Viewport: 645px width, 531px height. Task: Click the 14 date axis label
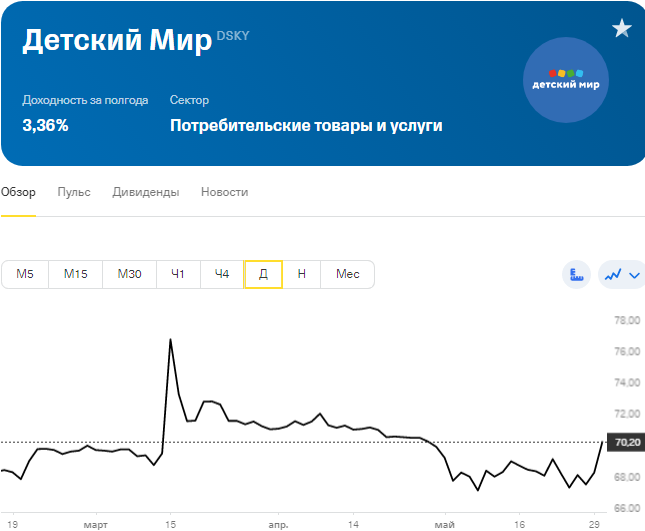[x=353, y=525]
